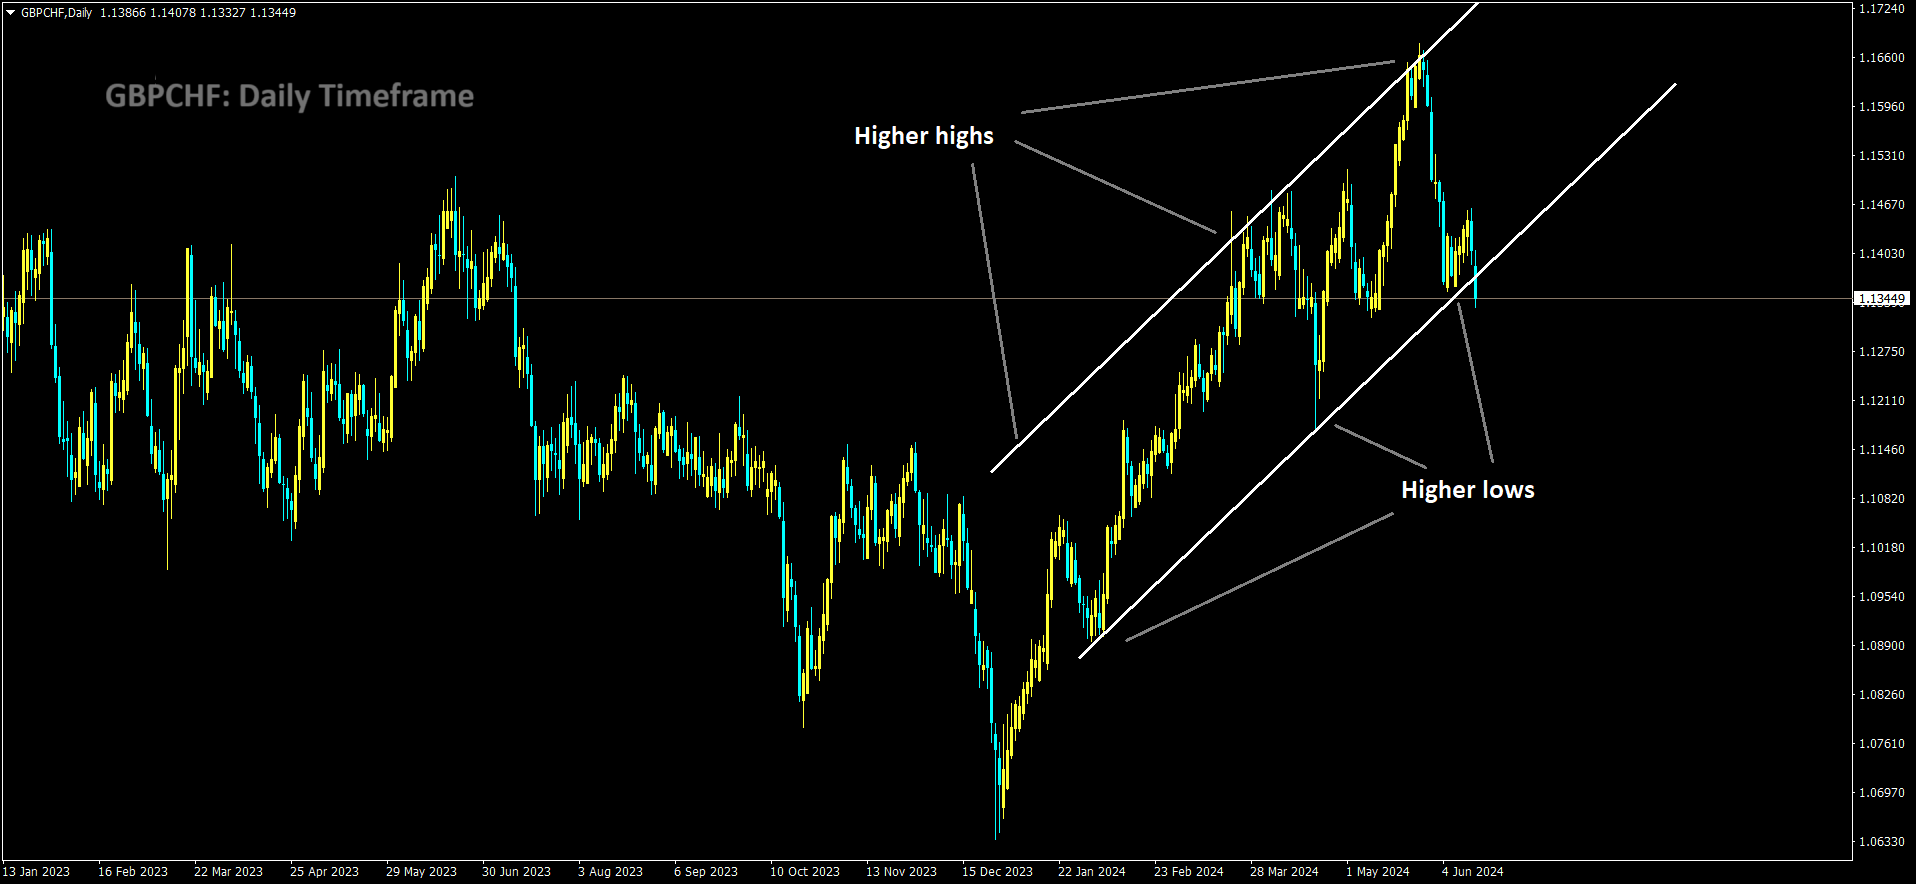The height and width of the screenshot is (884, 1916).
Task: Click the 13 Jan 2023 date label
Action: (x=36, y=872)
